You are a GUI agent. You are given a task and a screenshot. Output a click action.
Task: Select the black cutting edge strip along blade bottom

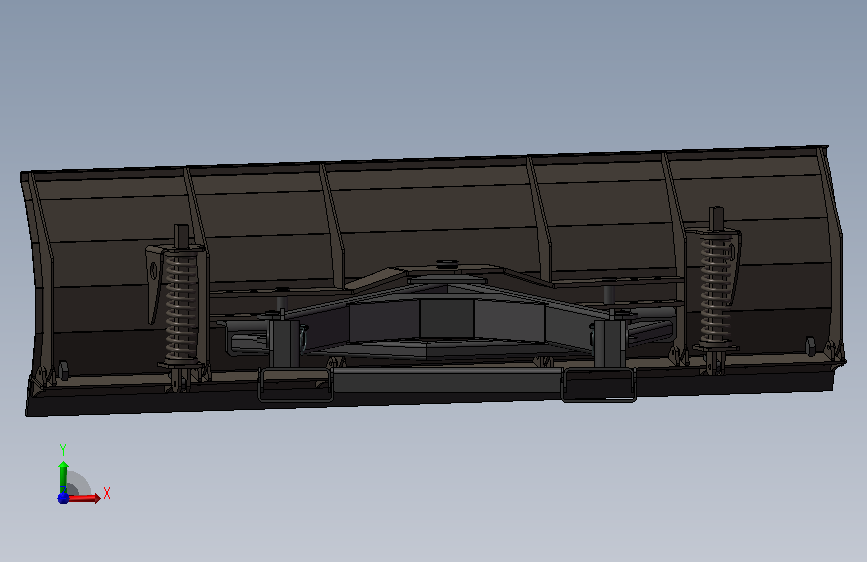(429, 397)
